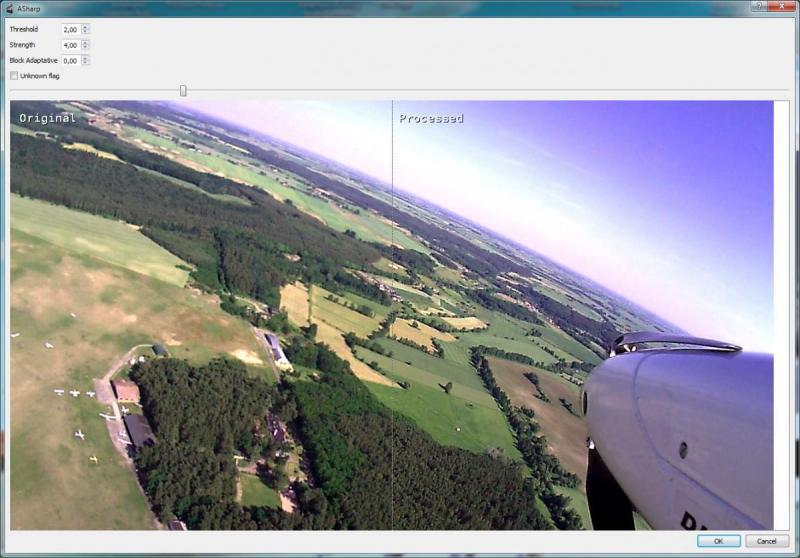Click the Strength value field

70,45
